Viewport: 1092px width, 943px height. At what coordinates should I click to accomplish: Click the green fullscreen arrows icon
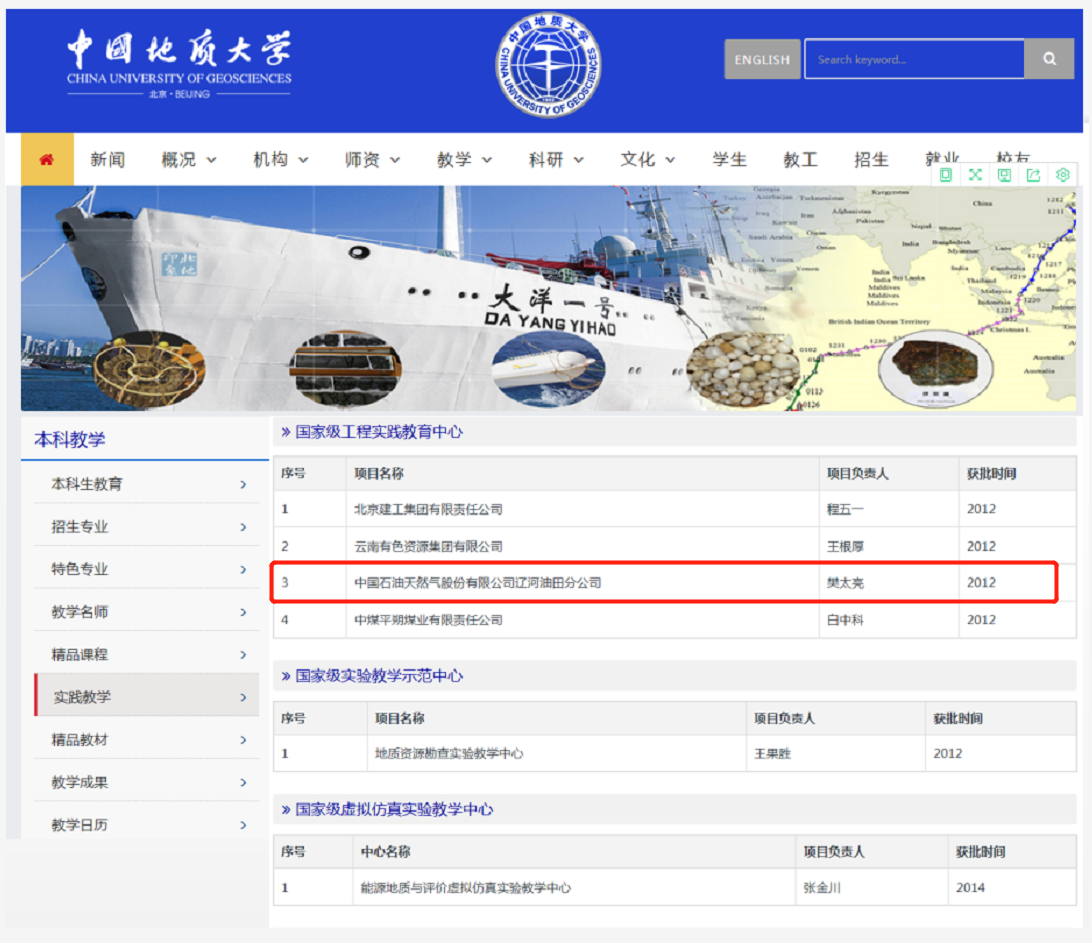click(975, 175)
